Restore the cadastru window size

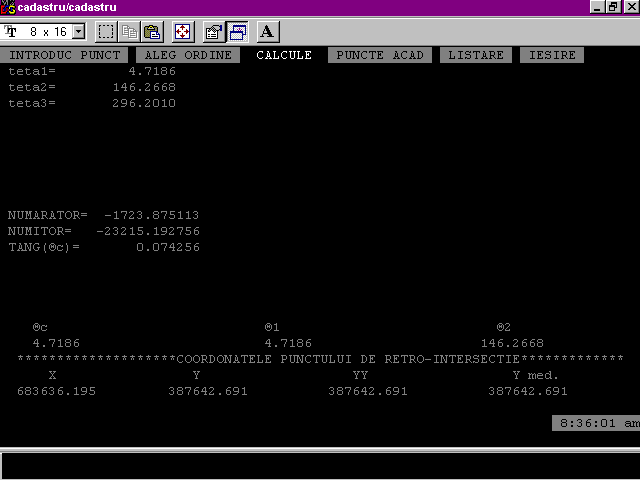pos(614,7)
